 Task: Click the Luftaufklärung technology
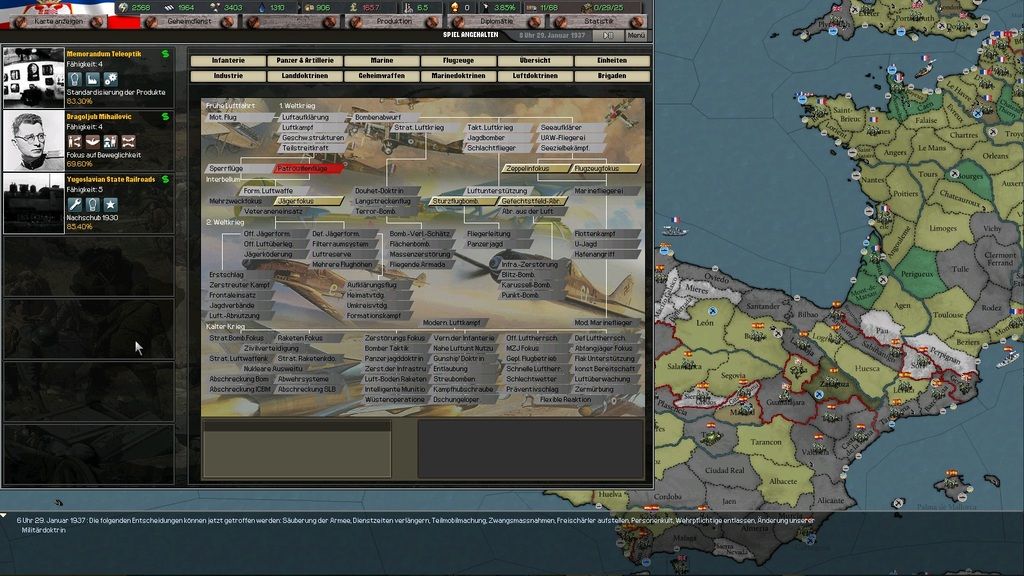311,118
